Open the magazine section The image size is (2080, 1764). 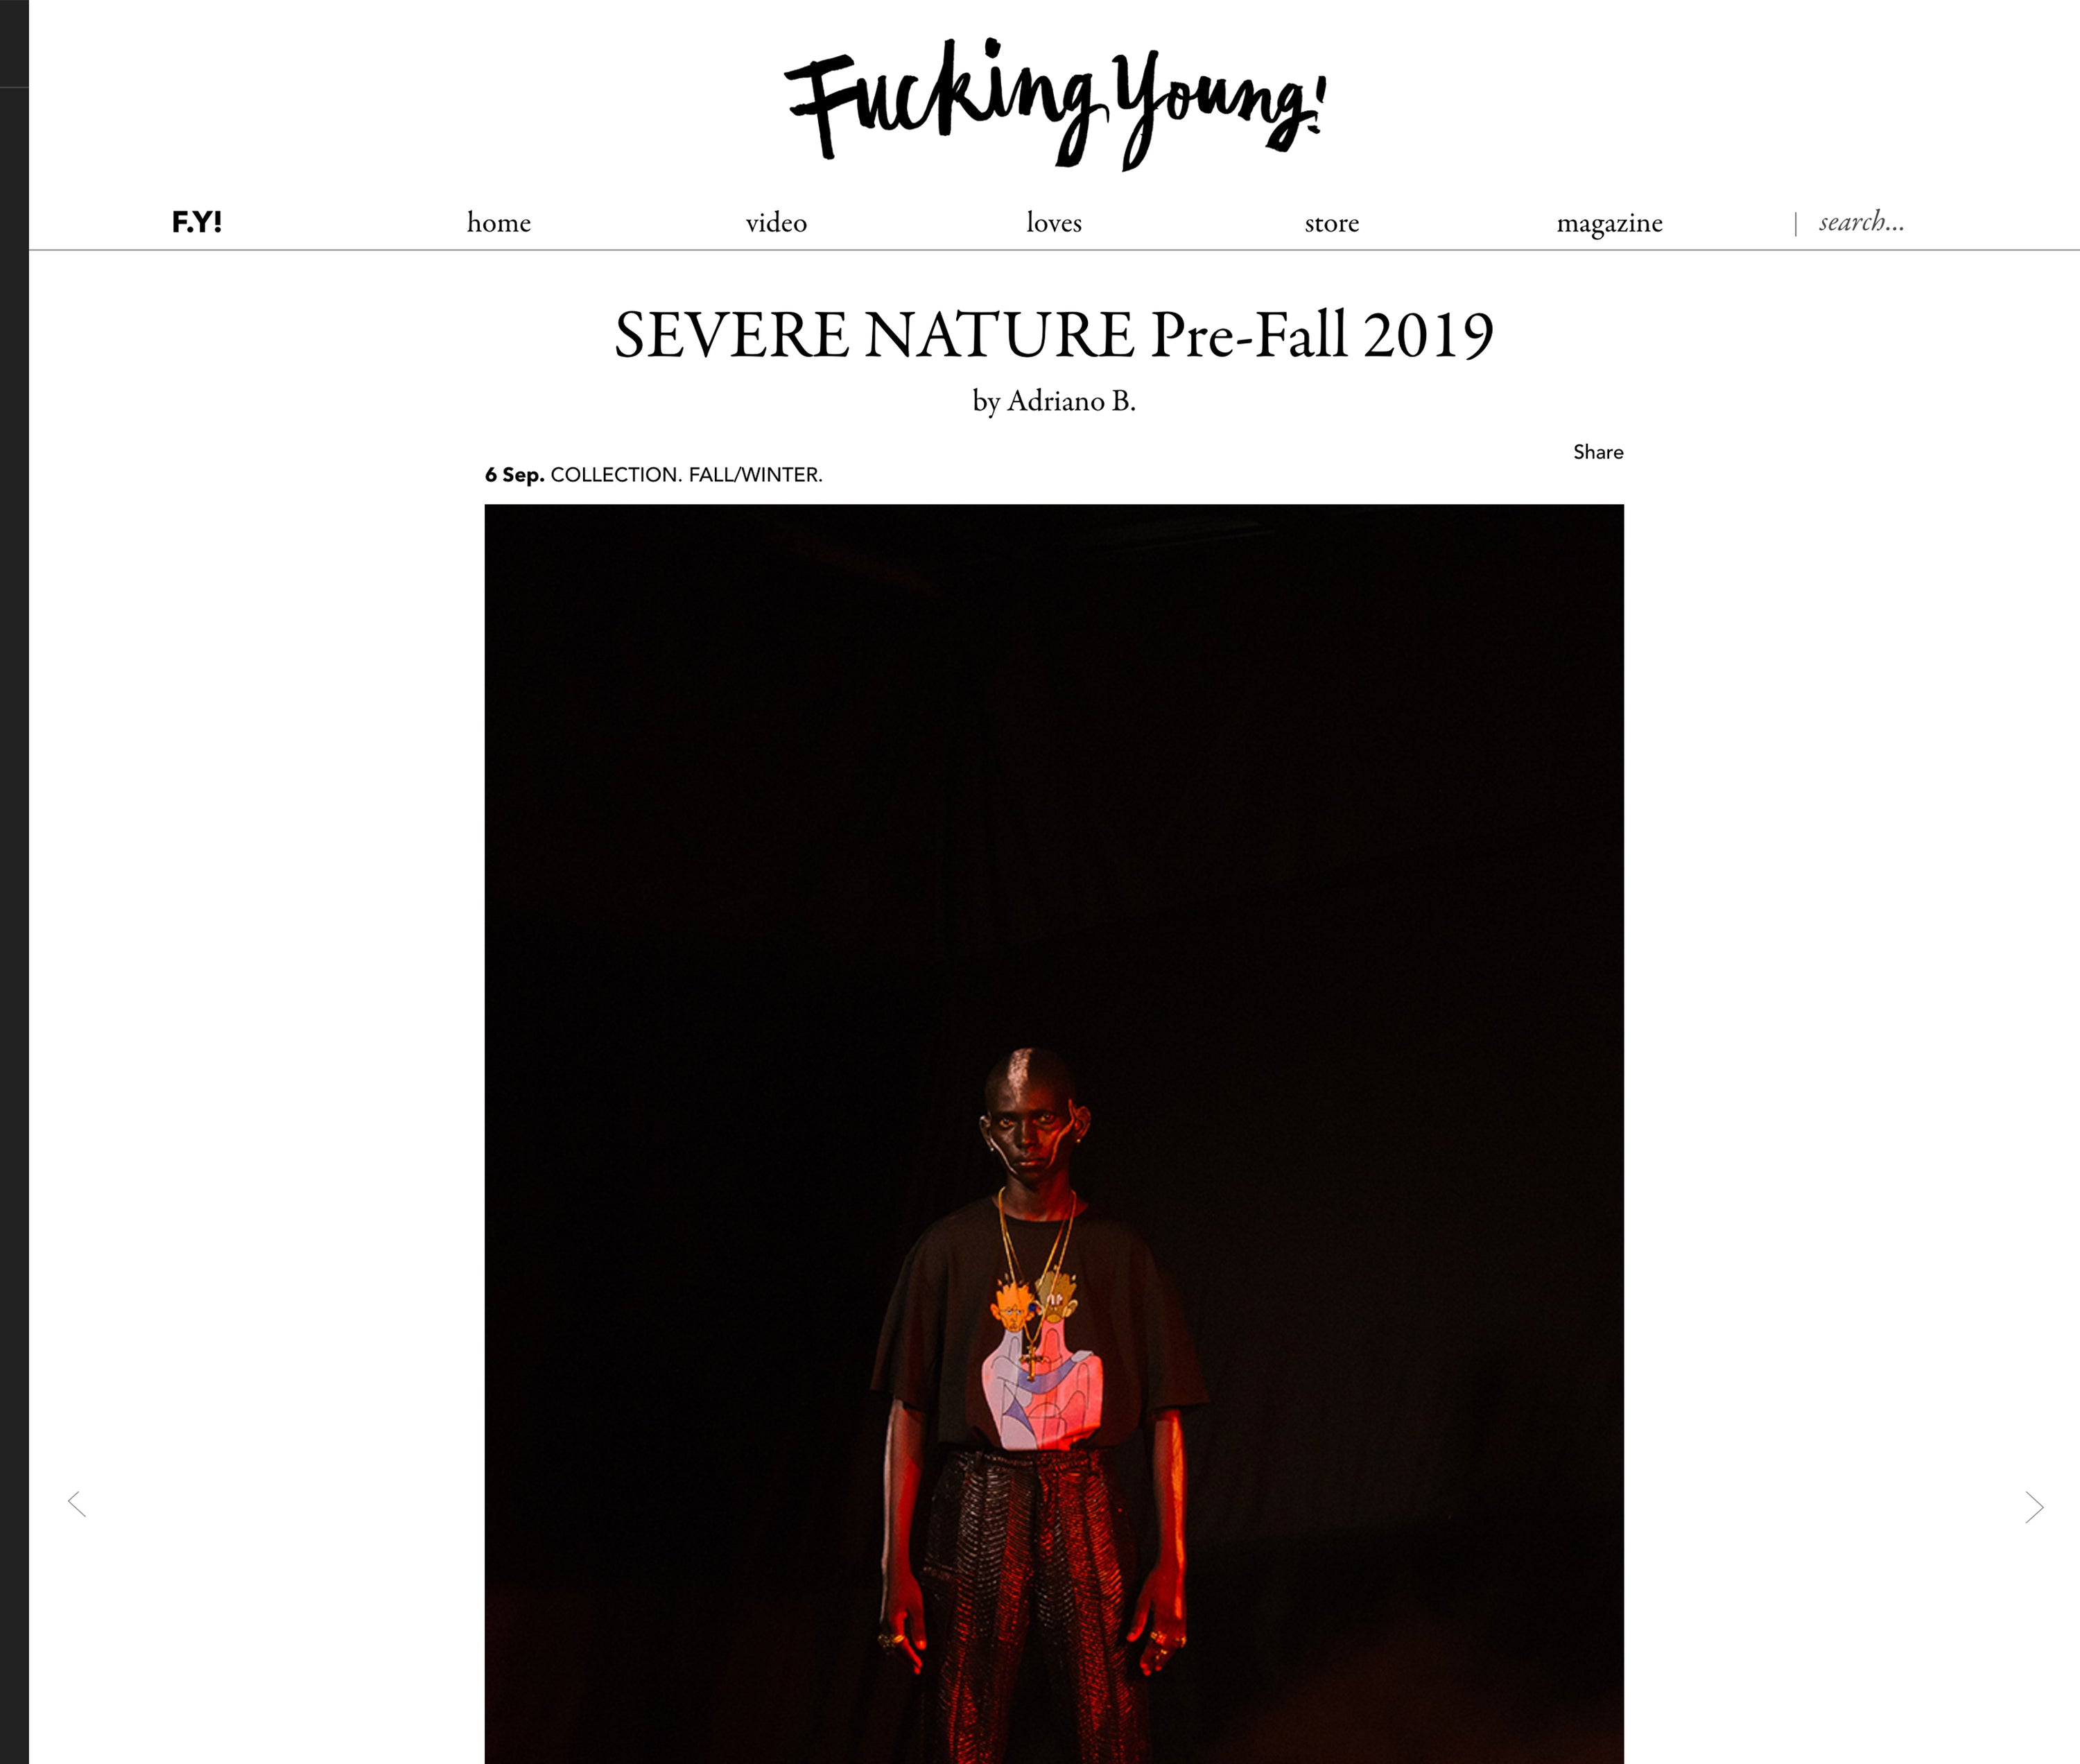(x=1609, y=223)
